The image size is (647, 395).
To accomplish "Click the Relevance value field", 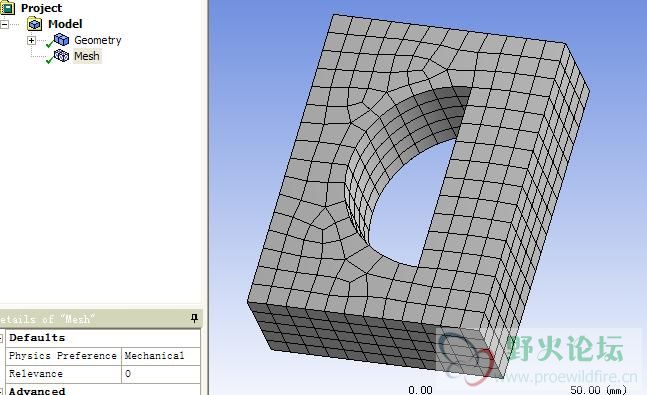I will tap(161, 374).
